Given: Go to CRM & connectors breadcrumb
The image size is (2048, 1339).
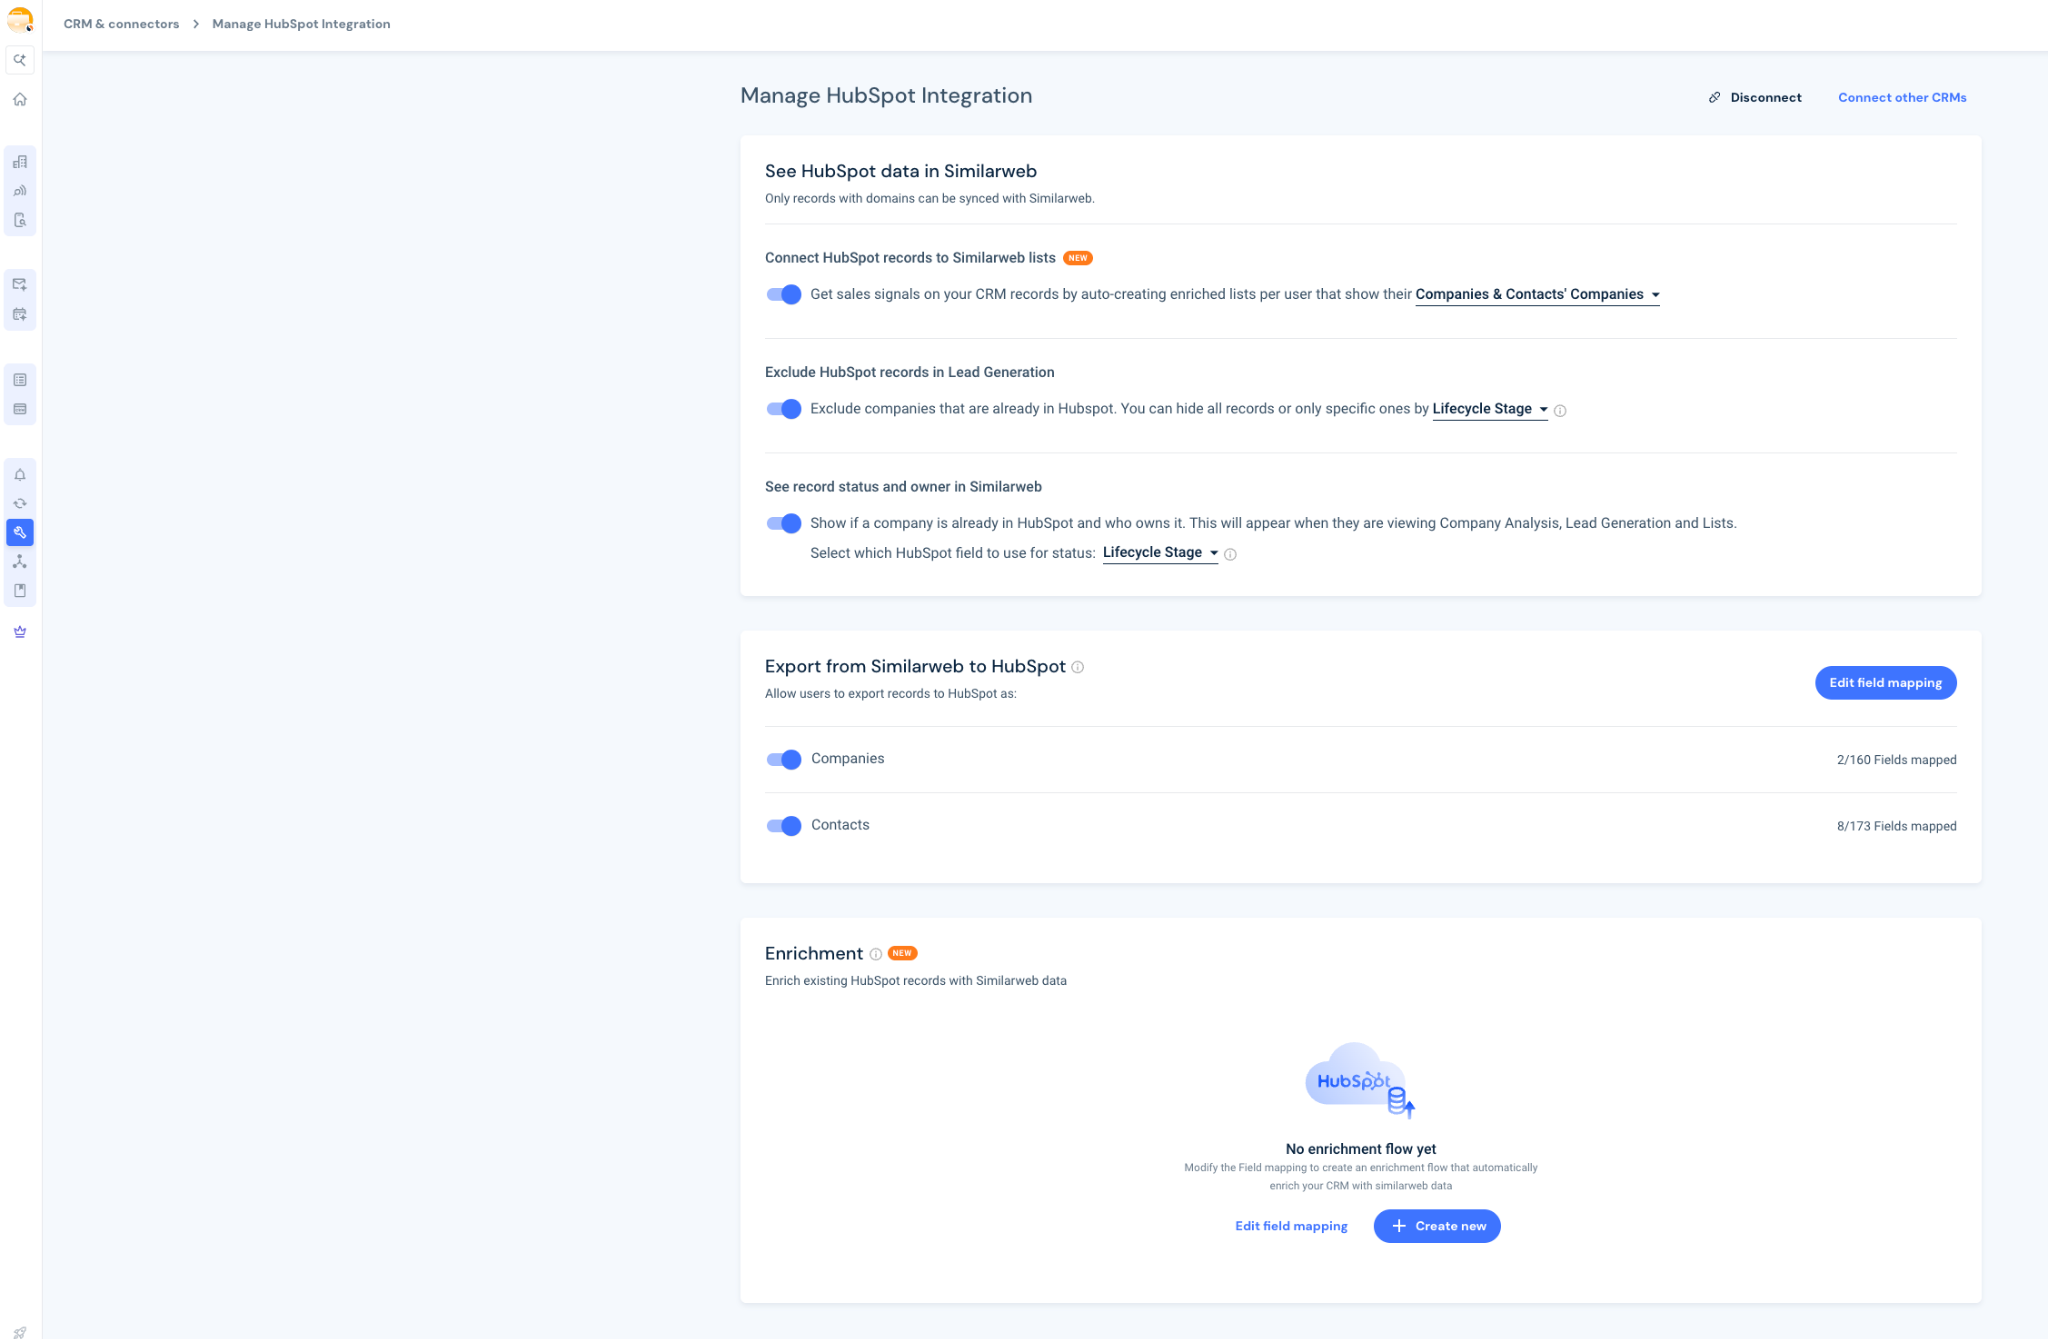Looking at the screenshot, I should click(121, 24).
